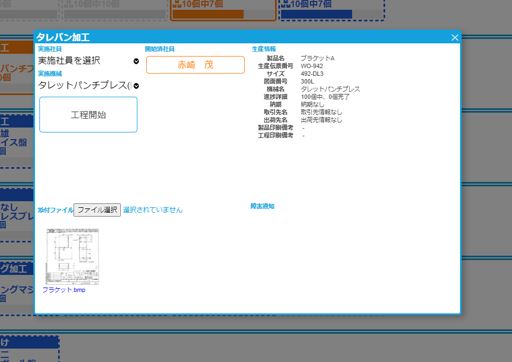Open the bracket drawing thumbnail
Image resolution: width=512 pixels, height=362 pixels.
coord(72,256)
